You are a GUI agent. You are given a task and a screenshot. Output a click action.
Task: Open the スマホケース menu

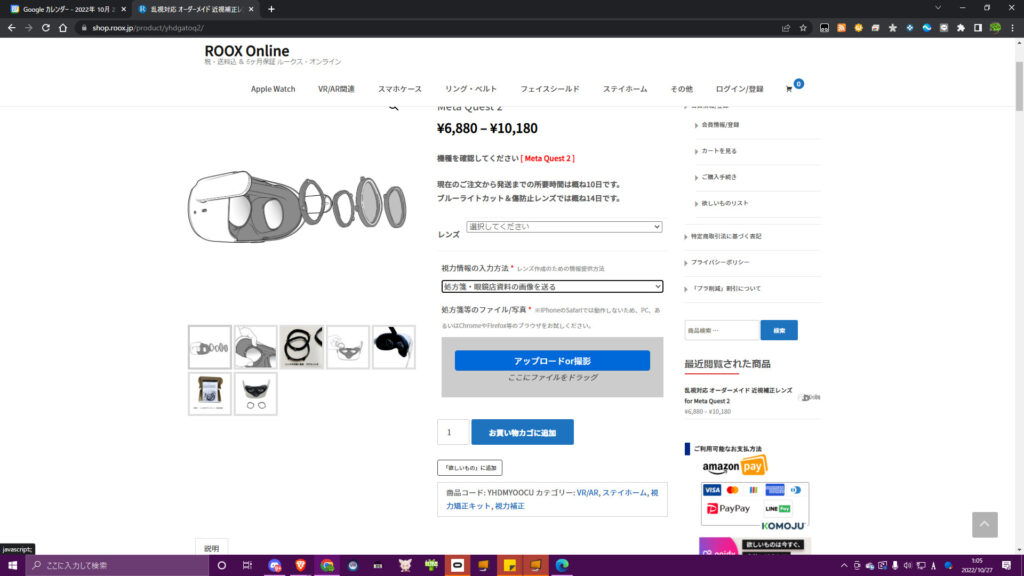pyautogui.click(x=400, y=89)
